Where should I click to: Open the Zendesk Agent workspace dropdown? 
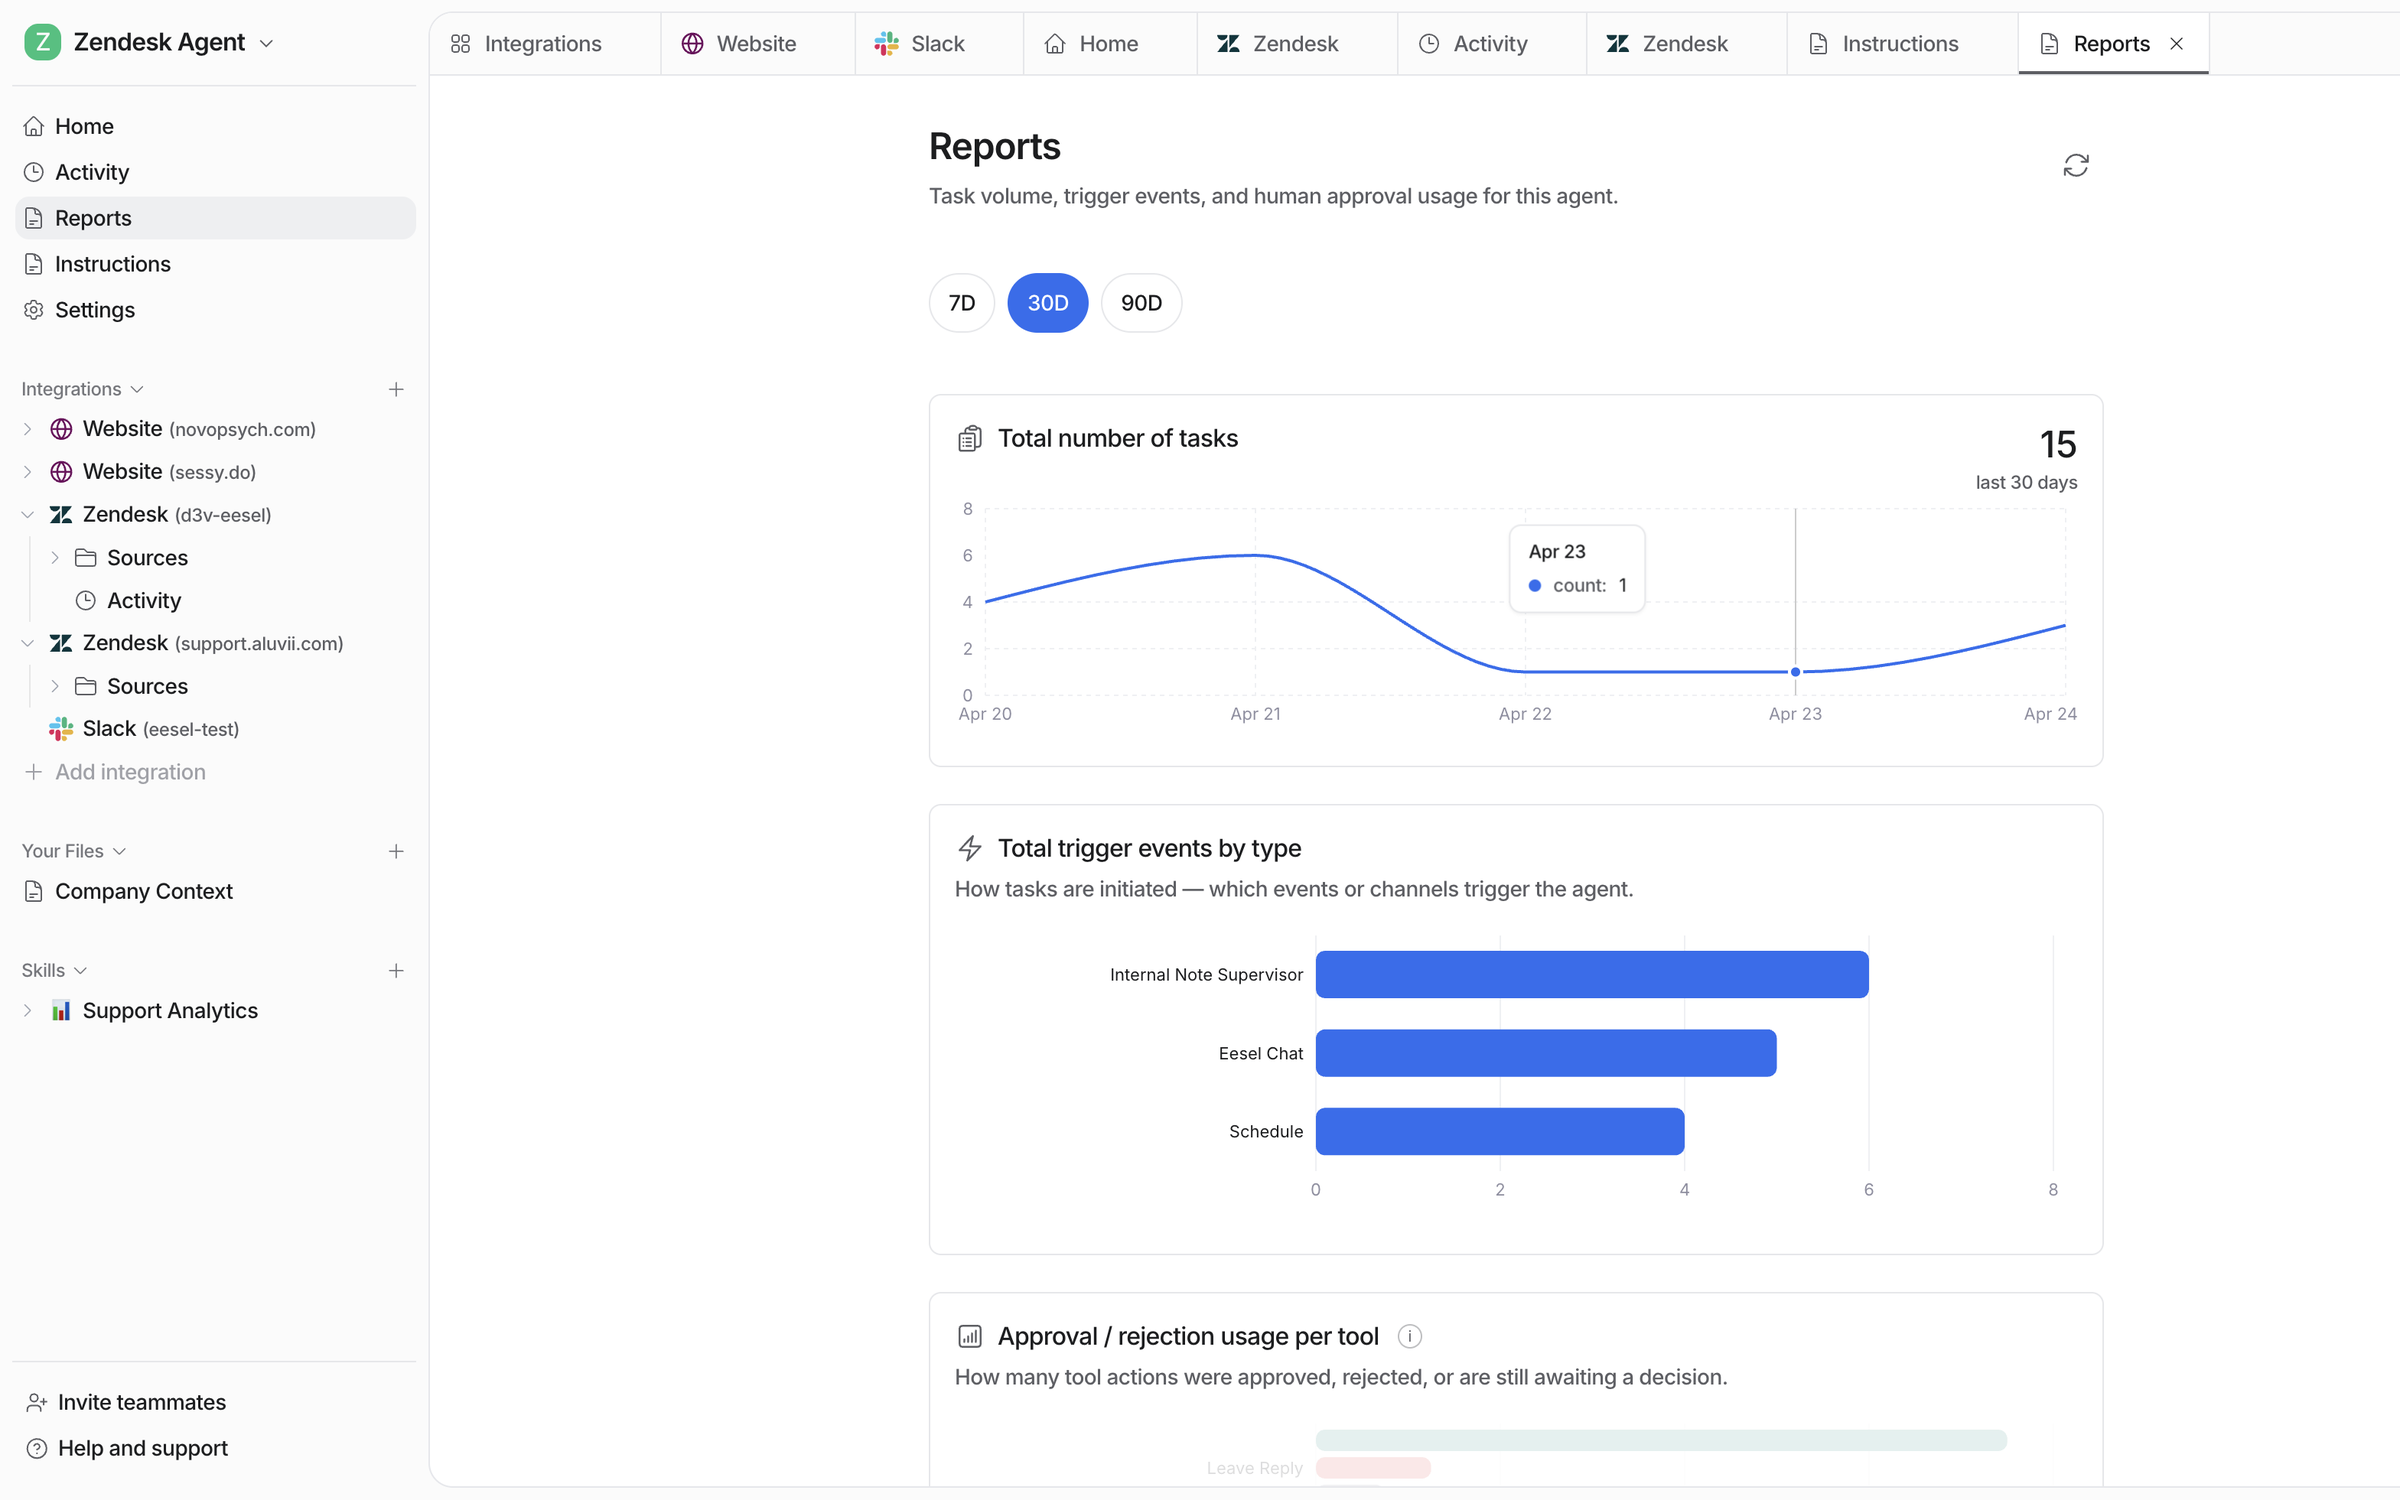pos(266,43)
